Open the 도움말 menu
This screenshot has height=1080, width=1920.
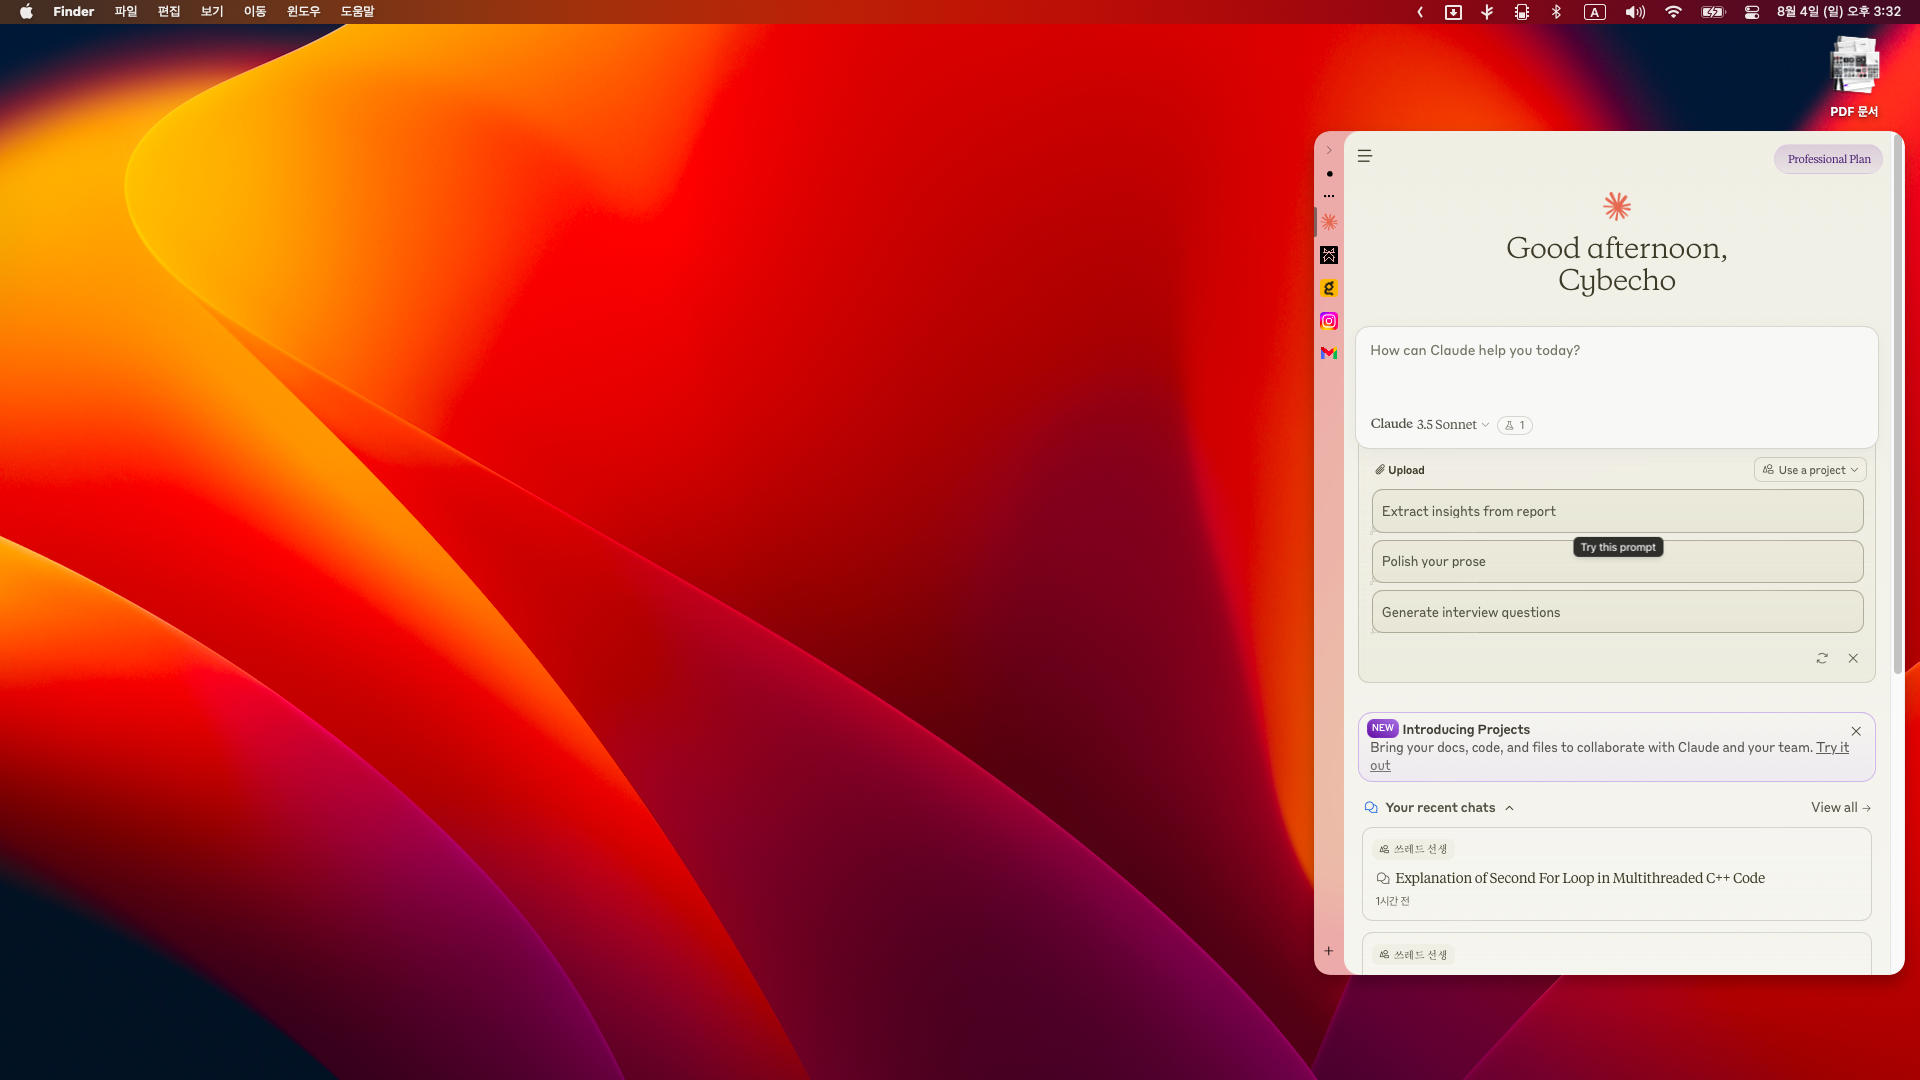point(357,12)
